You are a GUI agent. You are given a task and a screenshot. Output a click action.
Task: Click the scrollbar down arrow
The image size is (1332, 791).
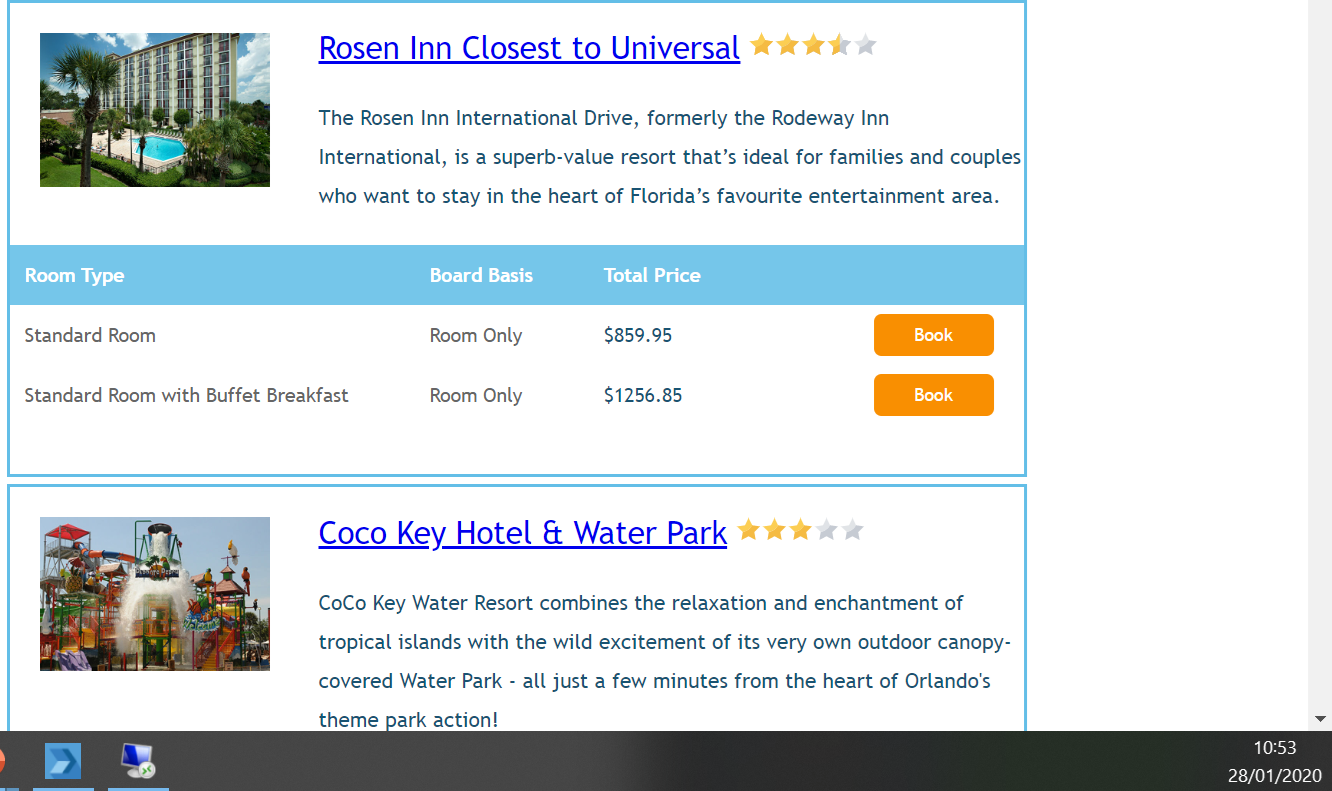(x=1320, y=718)
